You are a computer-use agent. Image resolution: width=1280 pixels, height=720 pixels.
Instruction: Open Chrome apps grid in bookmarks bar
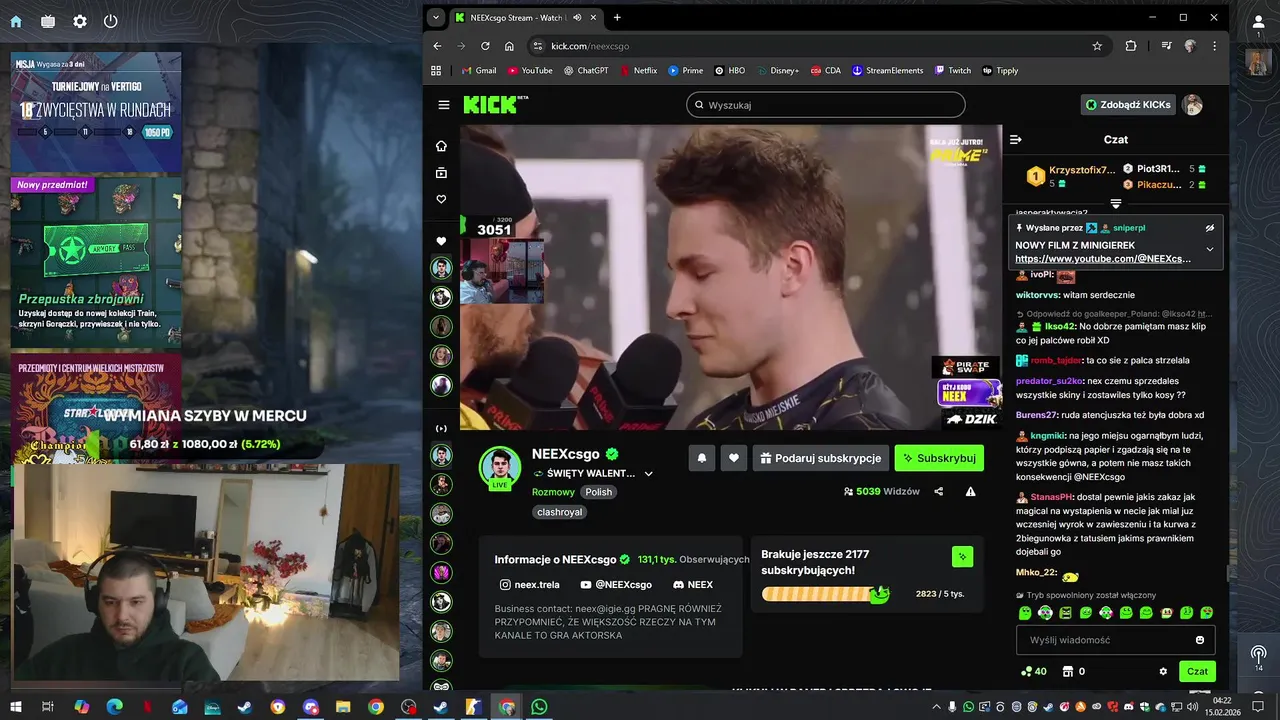(436, 71)
